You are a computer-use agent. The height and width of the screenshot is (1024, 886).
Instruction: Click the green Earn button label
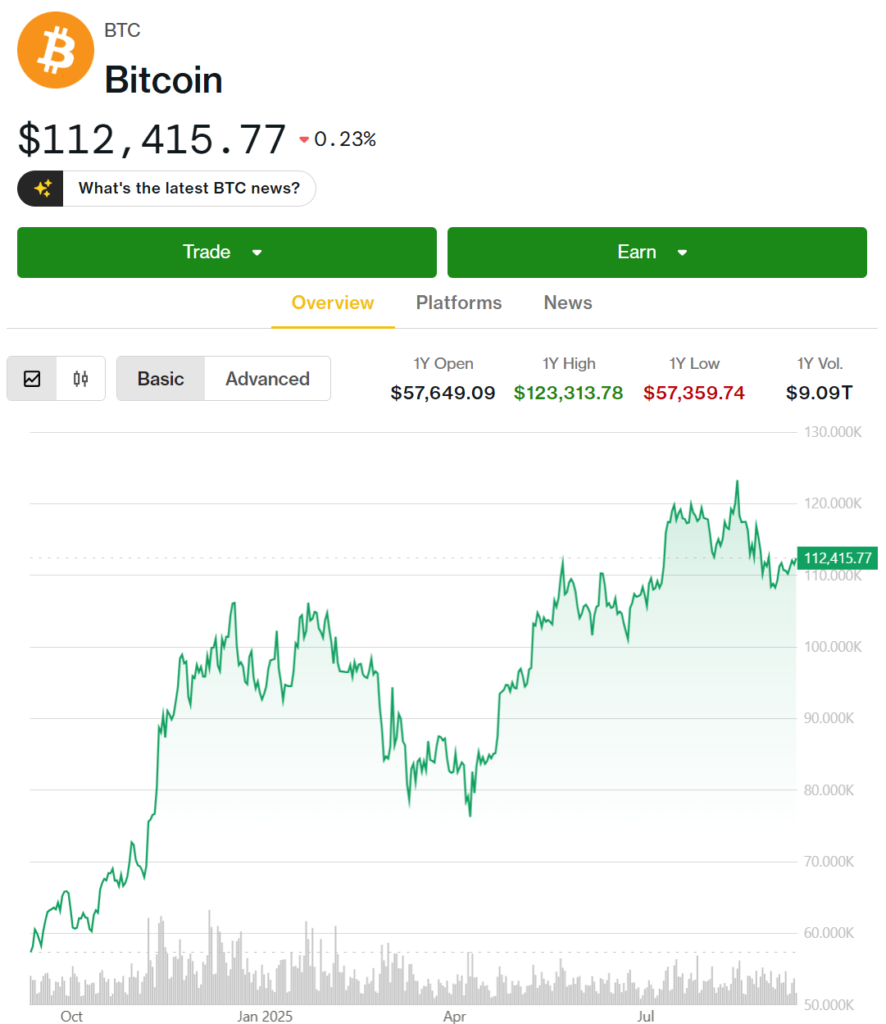point(637,252)
